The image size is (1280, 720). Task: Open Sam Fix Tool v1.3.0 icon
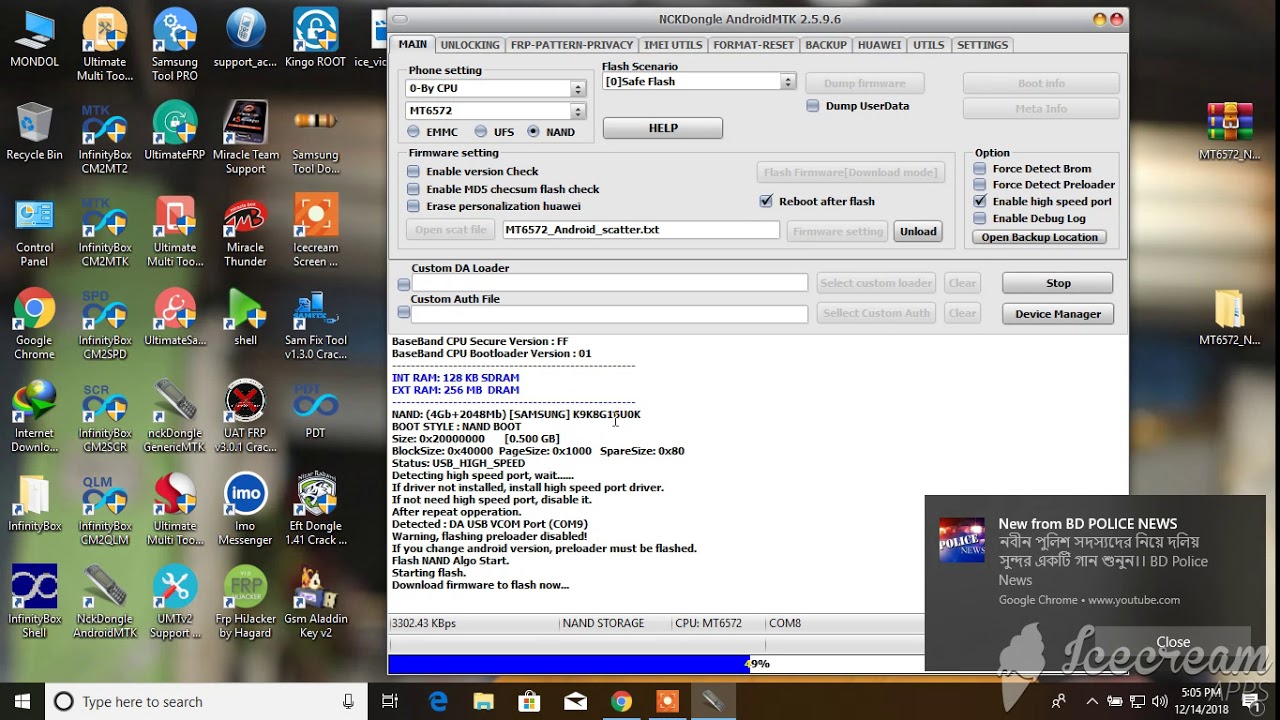click(x=315, y=325)
